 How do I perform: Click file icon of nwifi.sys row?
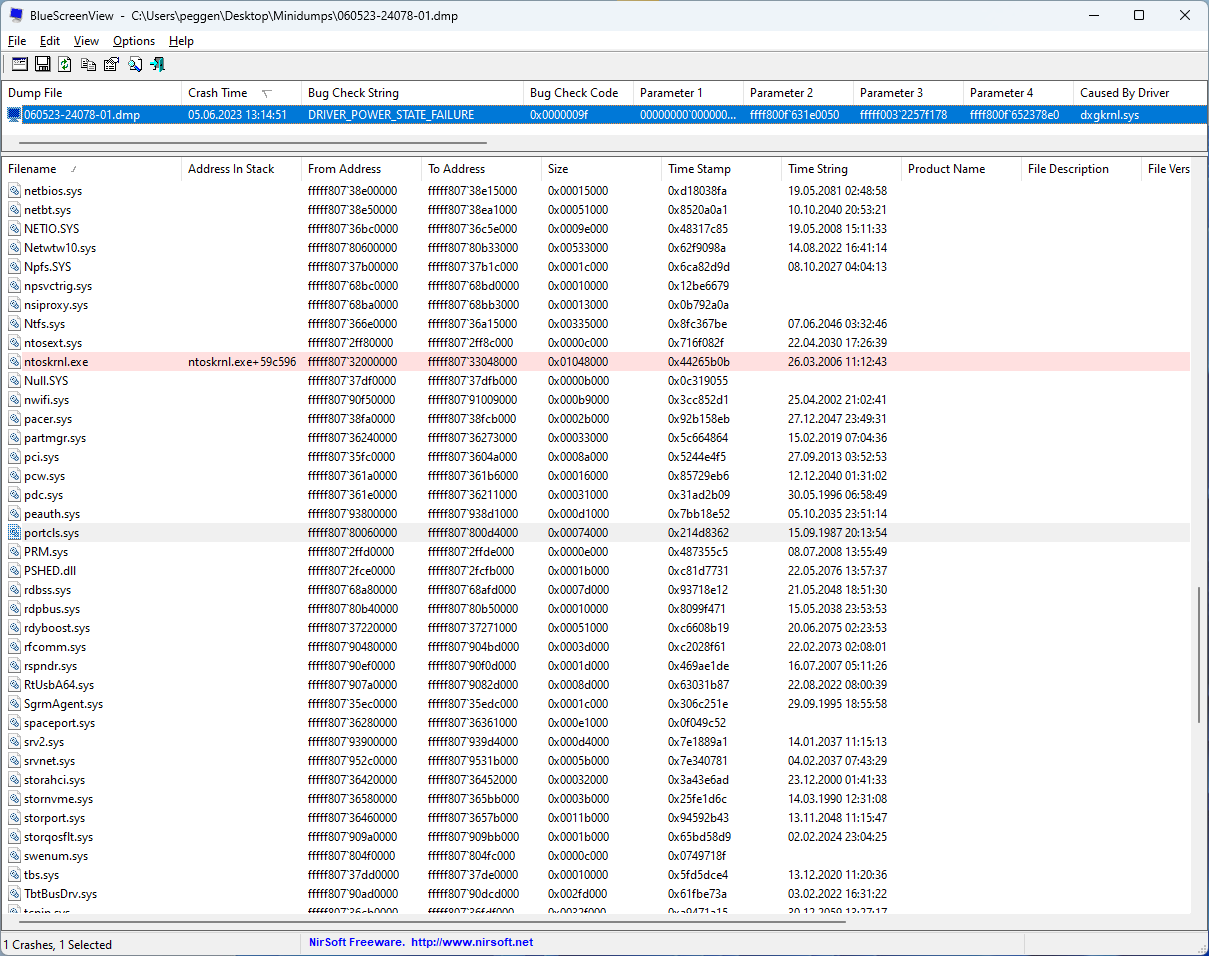pyautogui.click(x=15, y=400)
